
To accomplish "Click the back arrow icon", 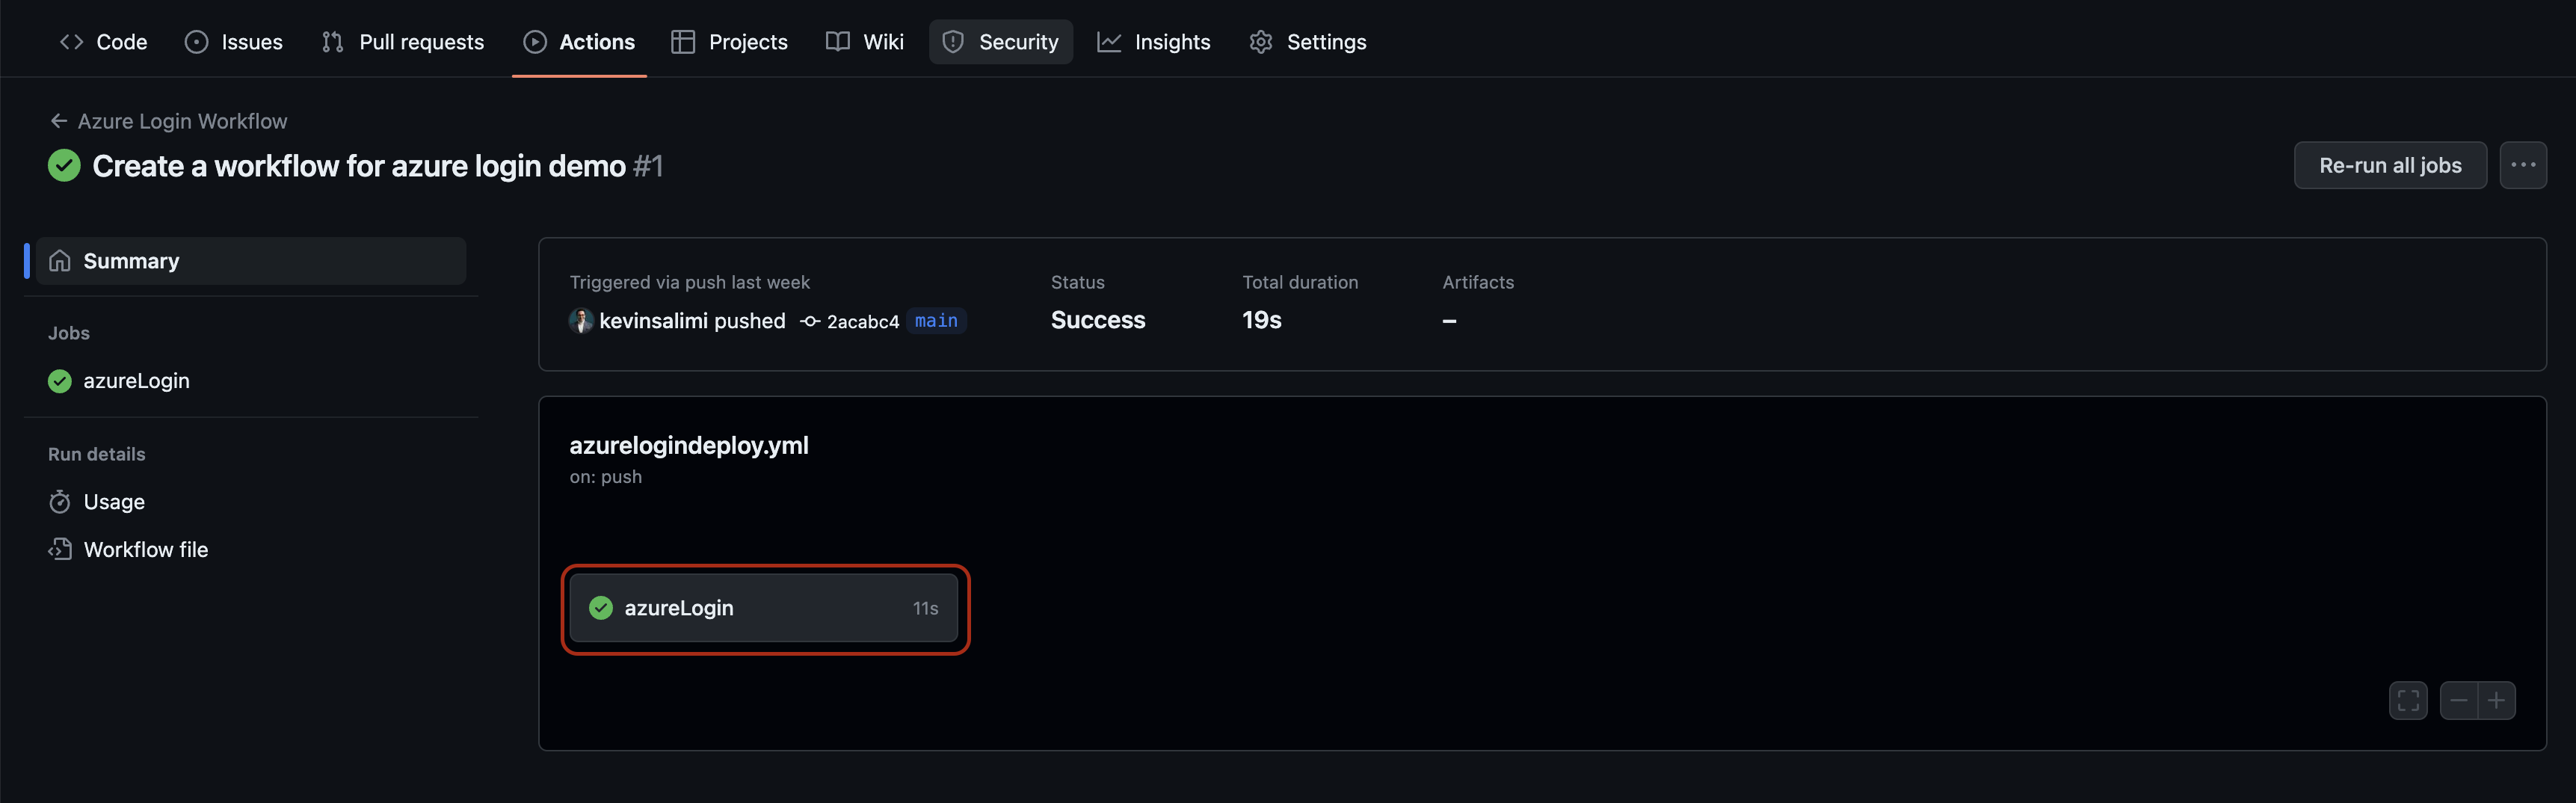I will point(59,121).
